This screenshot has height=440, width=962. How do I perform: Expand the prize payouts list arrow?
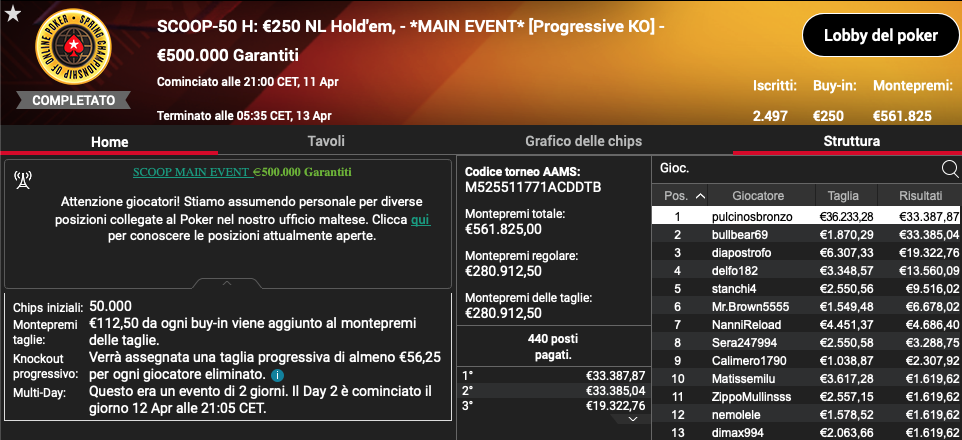[632, 419]
